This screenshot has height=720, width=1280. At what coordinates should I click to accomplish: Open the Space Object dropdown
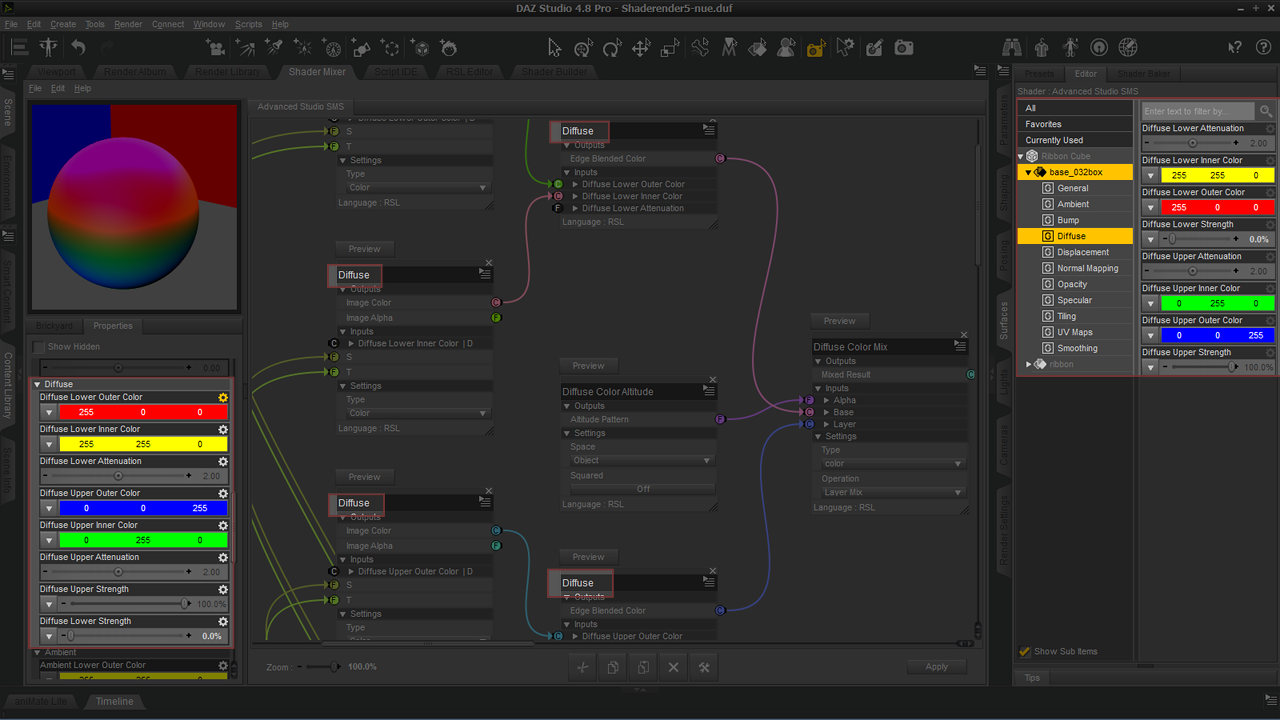tap(642, 460)
